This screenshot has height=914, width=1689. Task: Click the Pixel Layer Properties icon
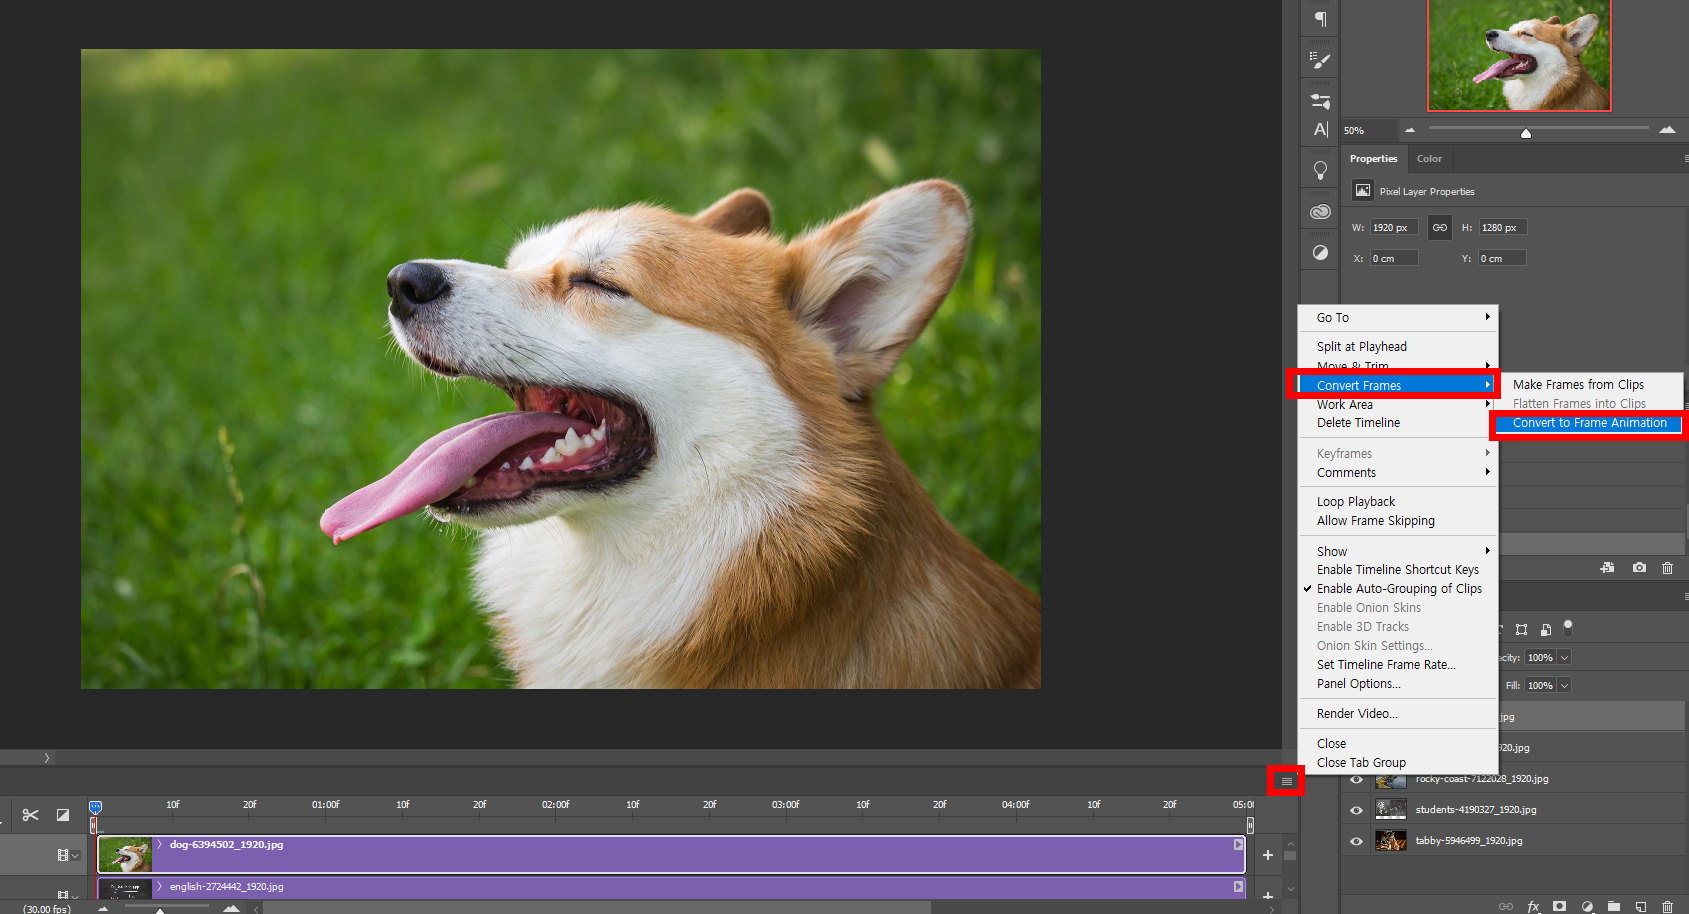click(x=1362, y=191)
